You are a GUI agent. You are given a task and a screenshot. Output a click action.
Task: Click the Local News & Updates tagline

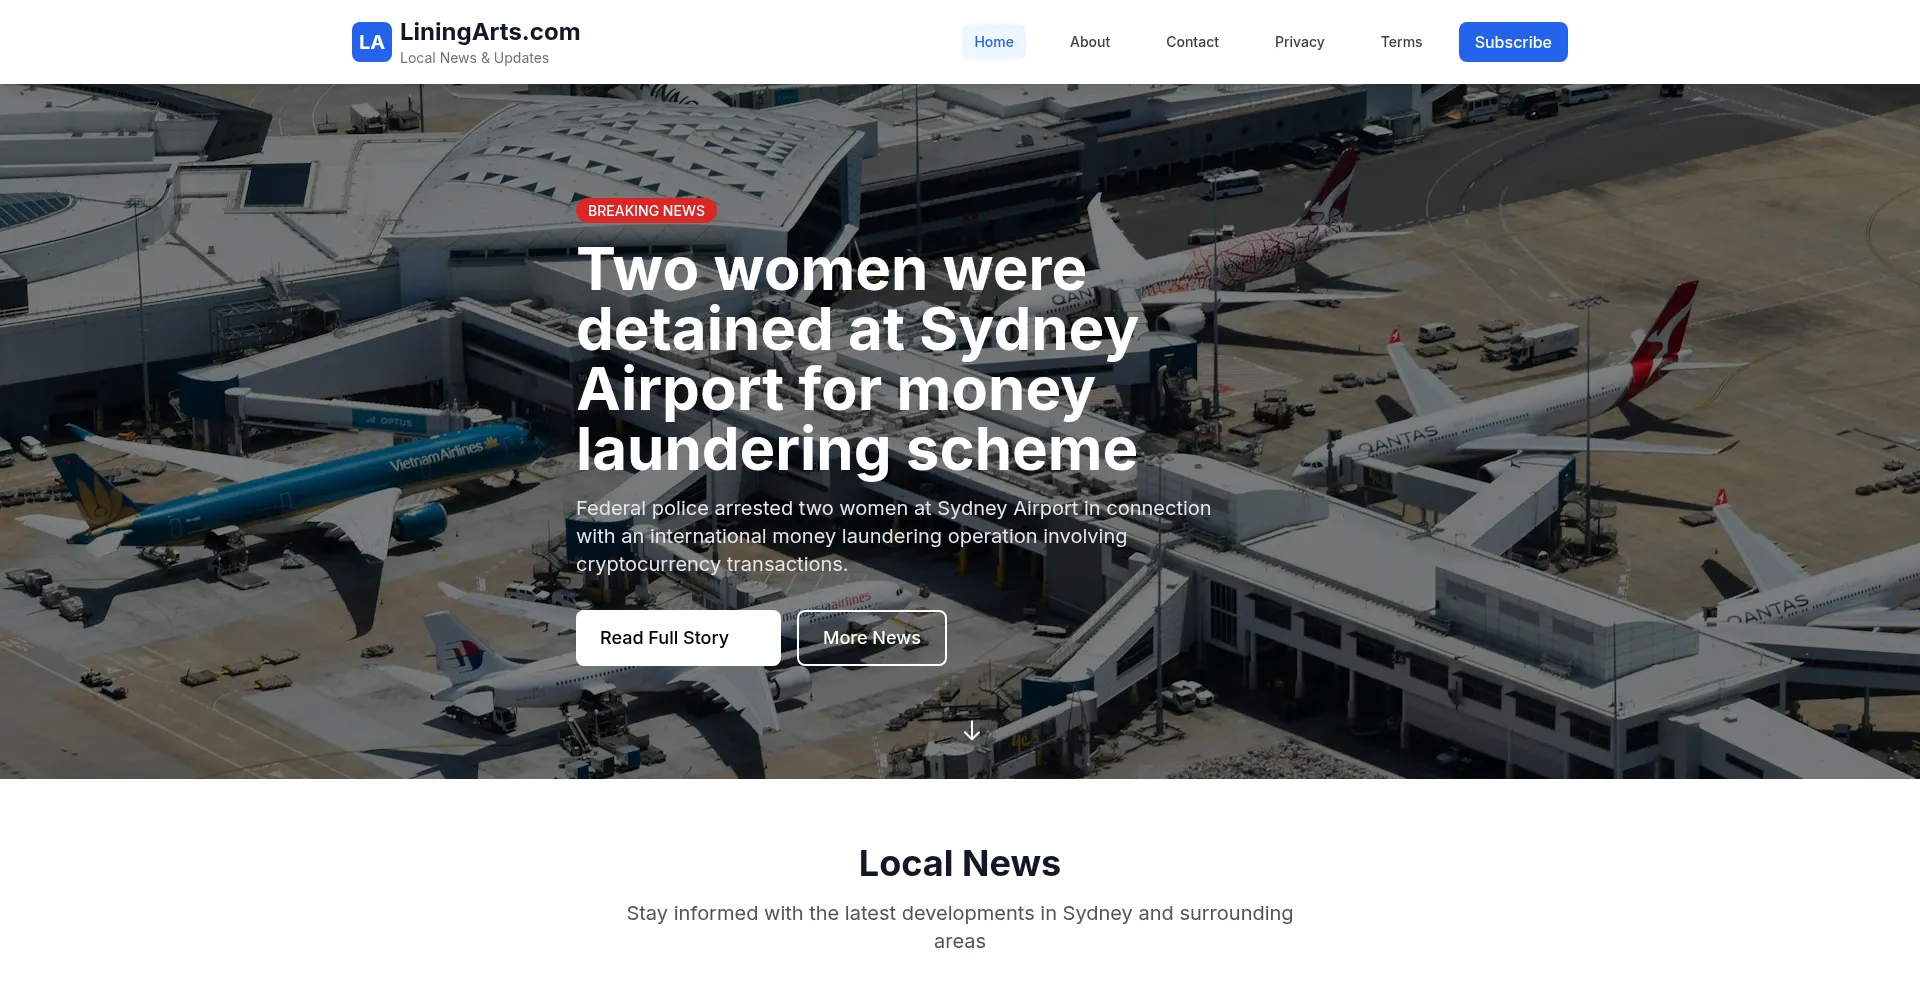(474, 58)
